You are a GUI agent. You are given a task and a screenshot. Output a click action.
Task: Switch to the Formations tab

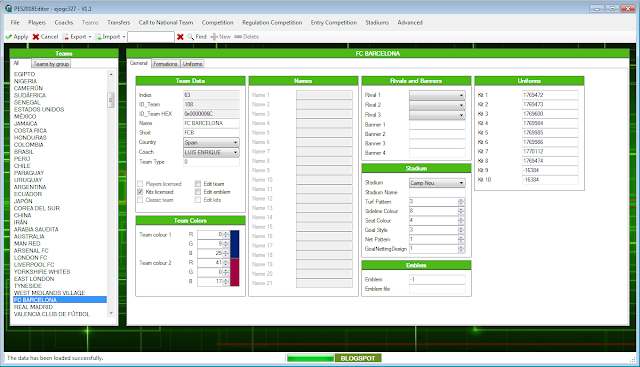pos(165,64)
